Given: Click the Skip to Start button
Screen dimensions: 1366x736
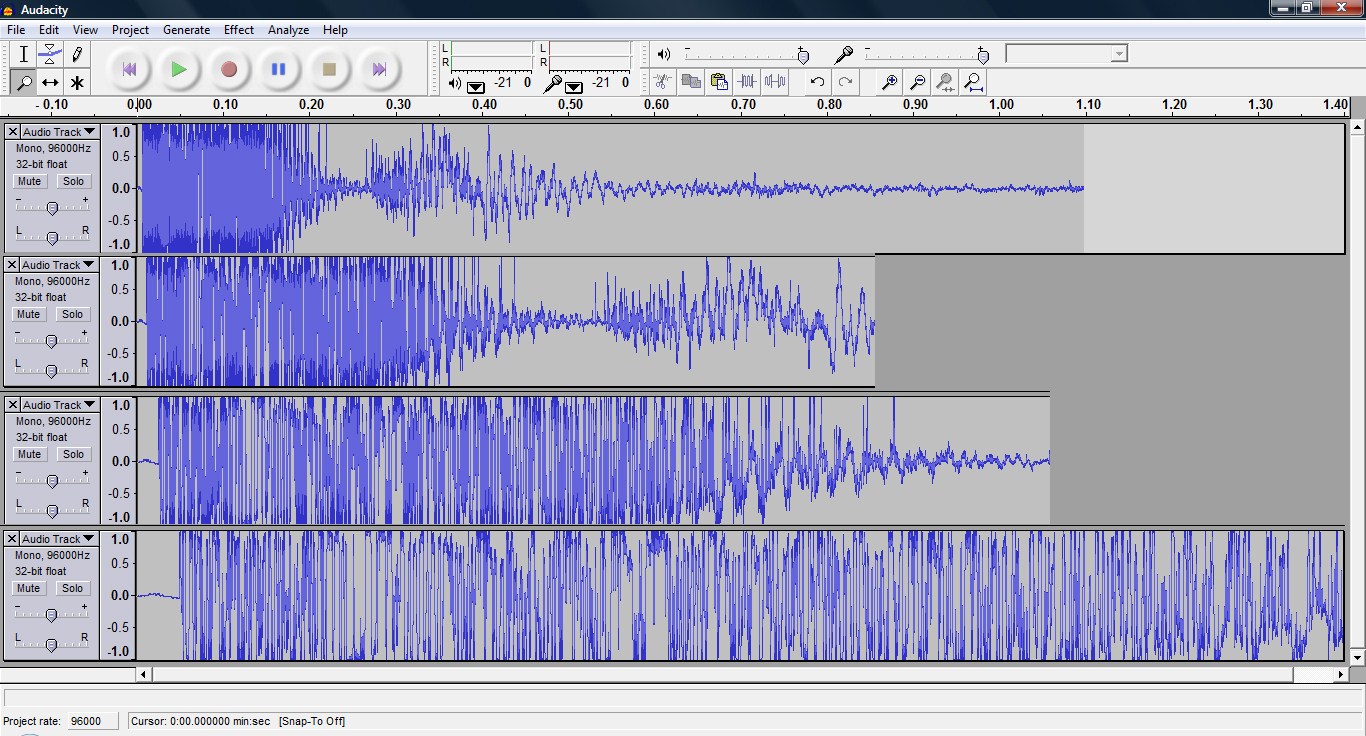Looking at the screenshot, I should click(129, 69).
